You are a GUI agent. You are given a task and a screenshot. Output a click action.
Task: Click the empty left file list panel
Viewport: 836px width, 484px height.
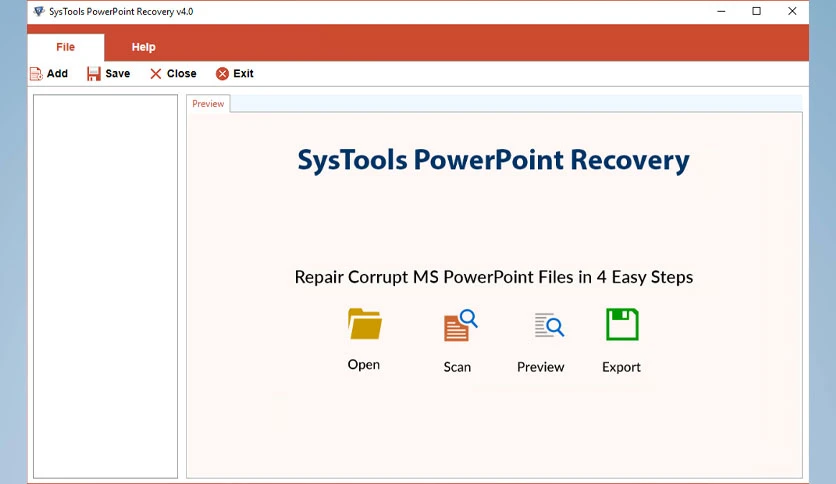coord(106,286)
